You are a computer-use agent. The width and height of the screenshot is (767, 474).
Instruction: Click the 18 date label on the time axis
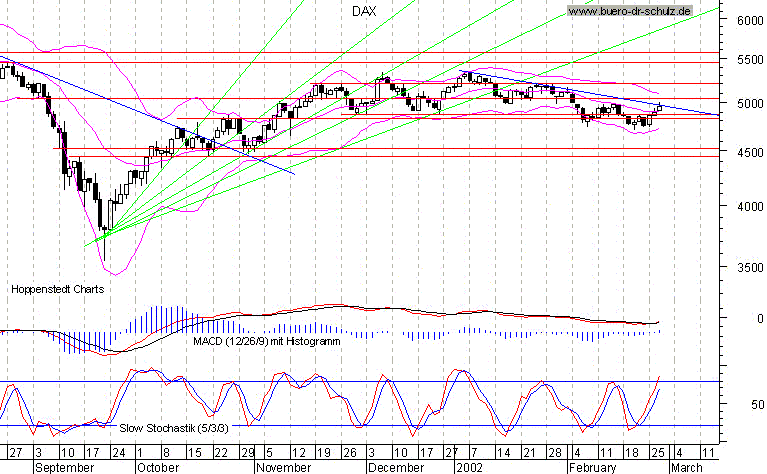[632, 452]
